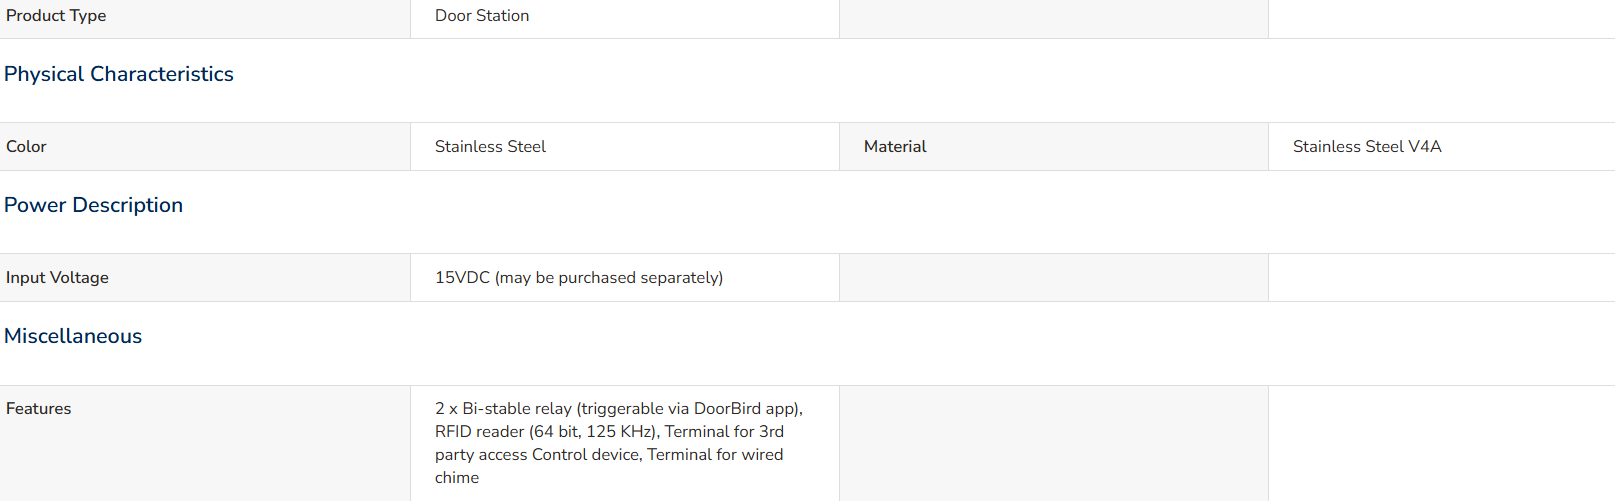Select the Stainless Steel color value
The width and height of the screenshot is (1615, 501).
[x=490, y=147]
